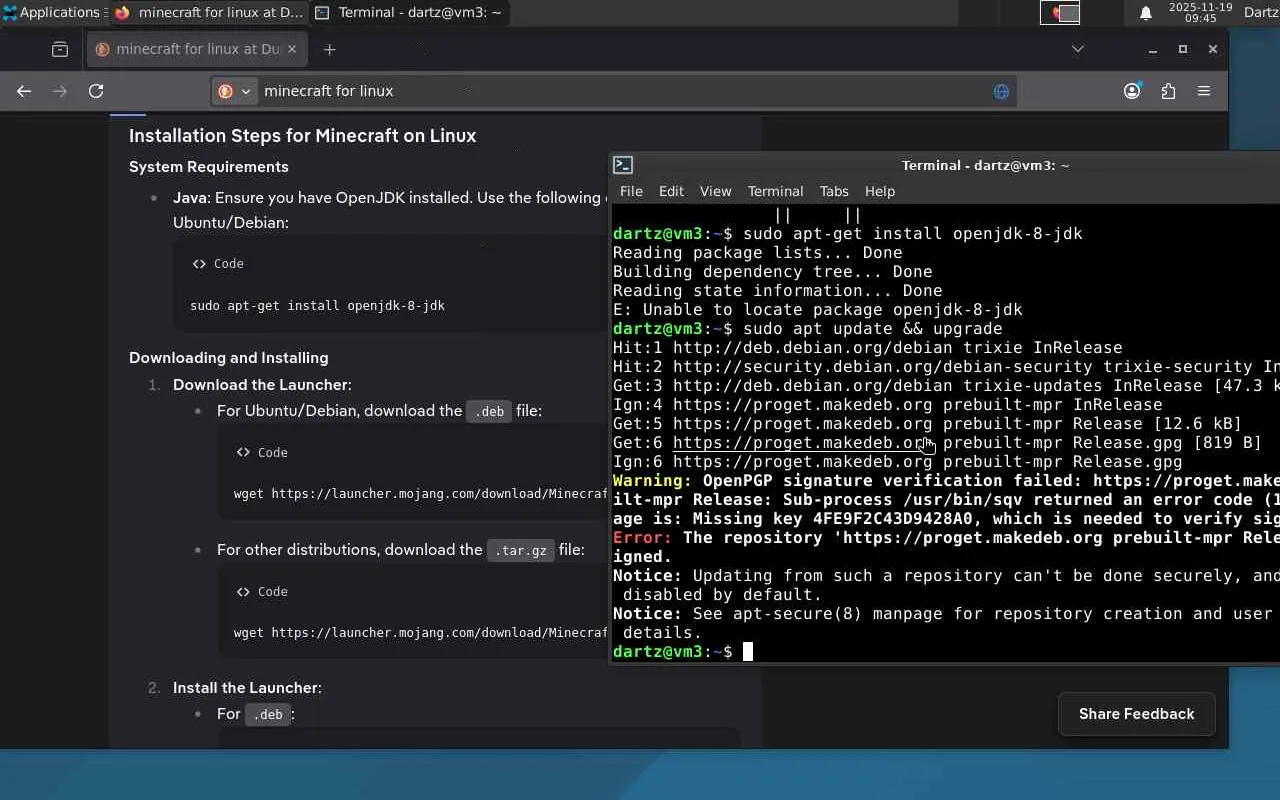Open a new browser tab with plus
The width and height of the screenshot is (1280, 800).
tap(329, 49)
